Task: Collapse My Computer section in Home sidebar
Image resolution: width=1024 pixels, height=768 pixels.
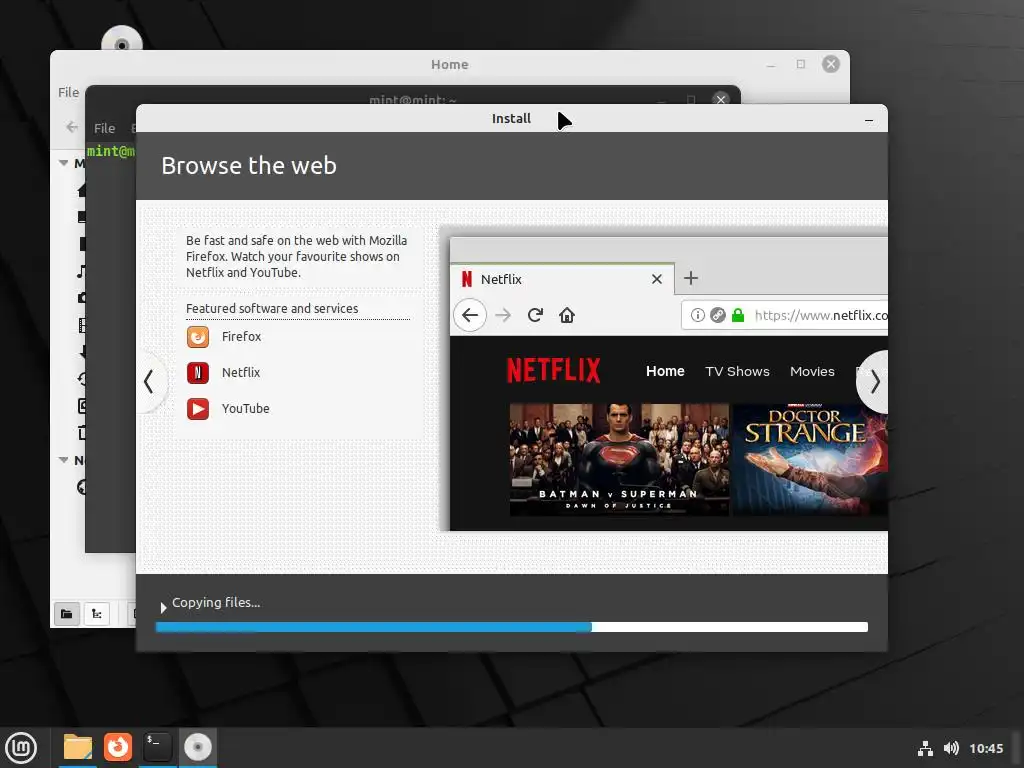Action: click(x=63, y=163)
